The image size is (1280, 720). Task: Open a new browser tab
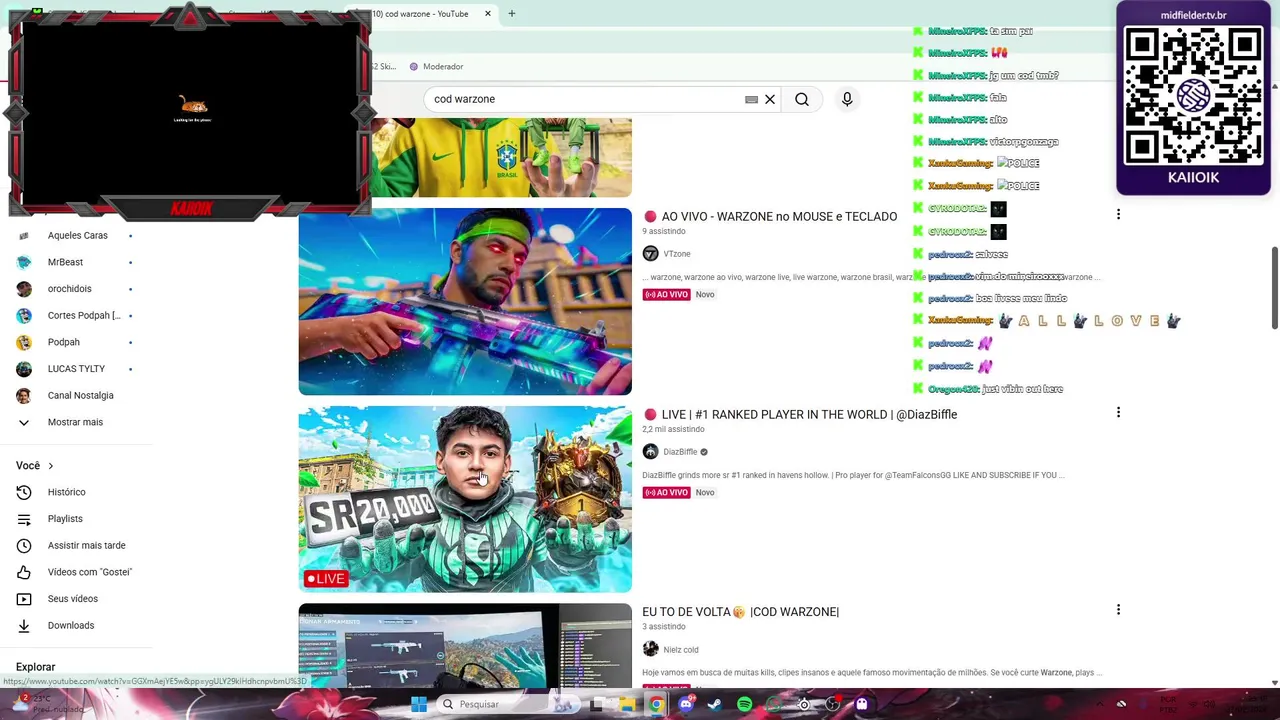(511, 14)
